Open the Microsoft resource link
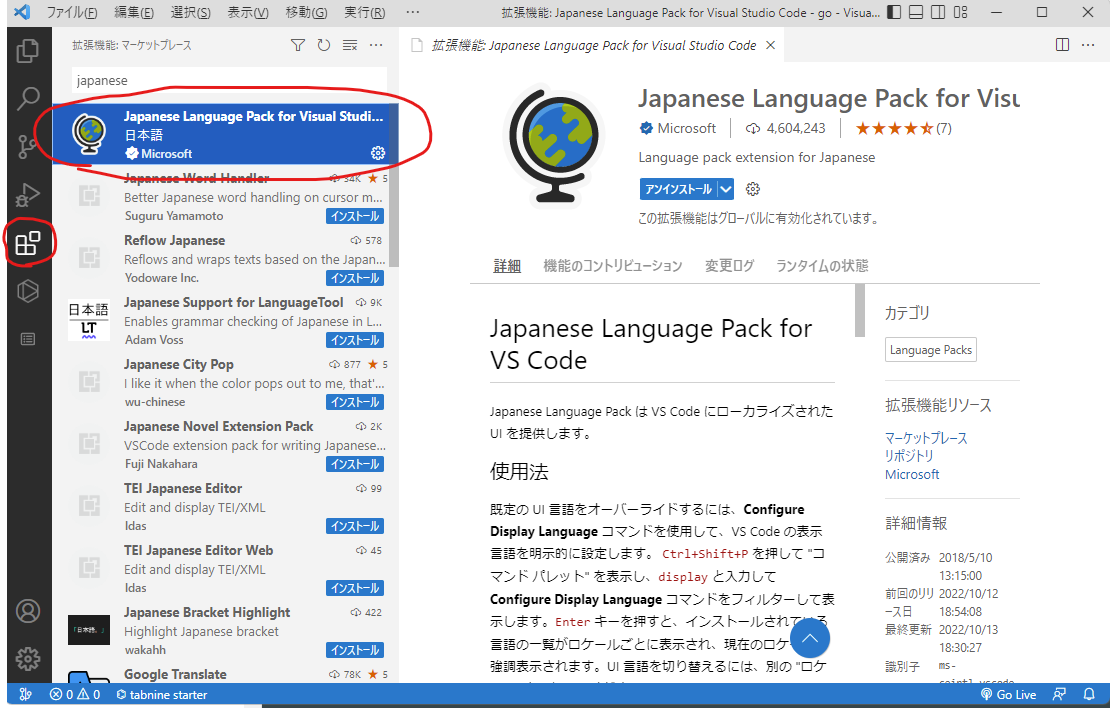This screenshot has height=708, width=1110. (x=912, y=474)
